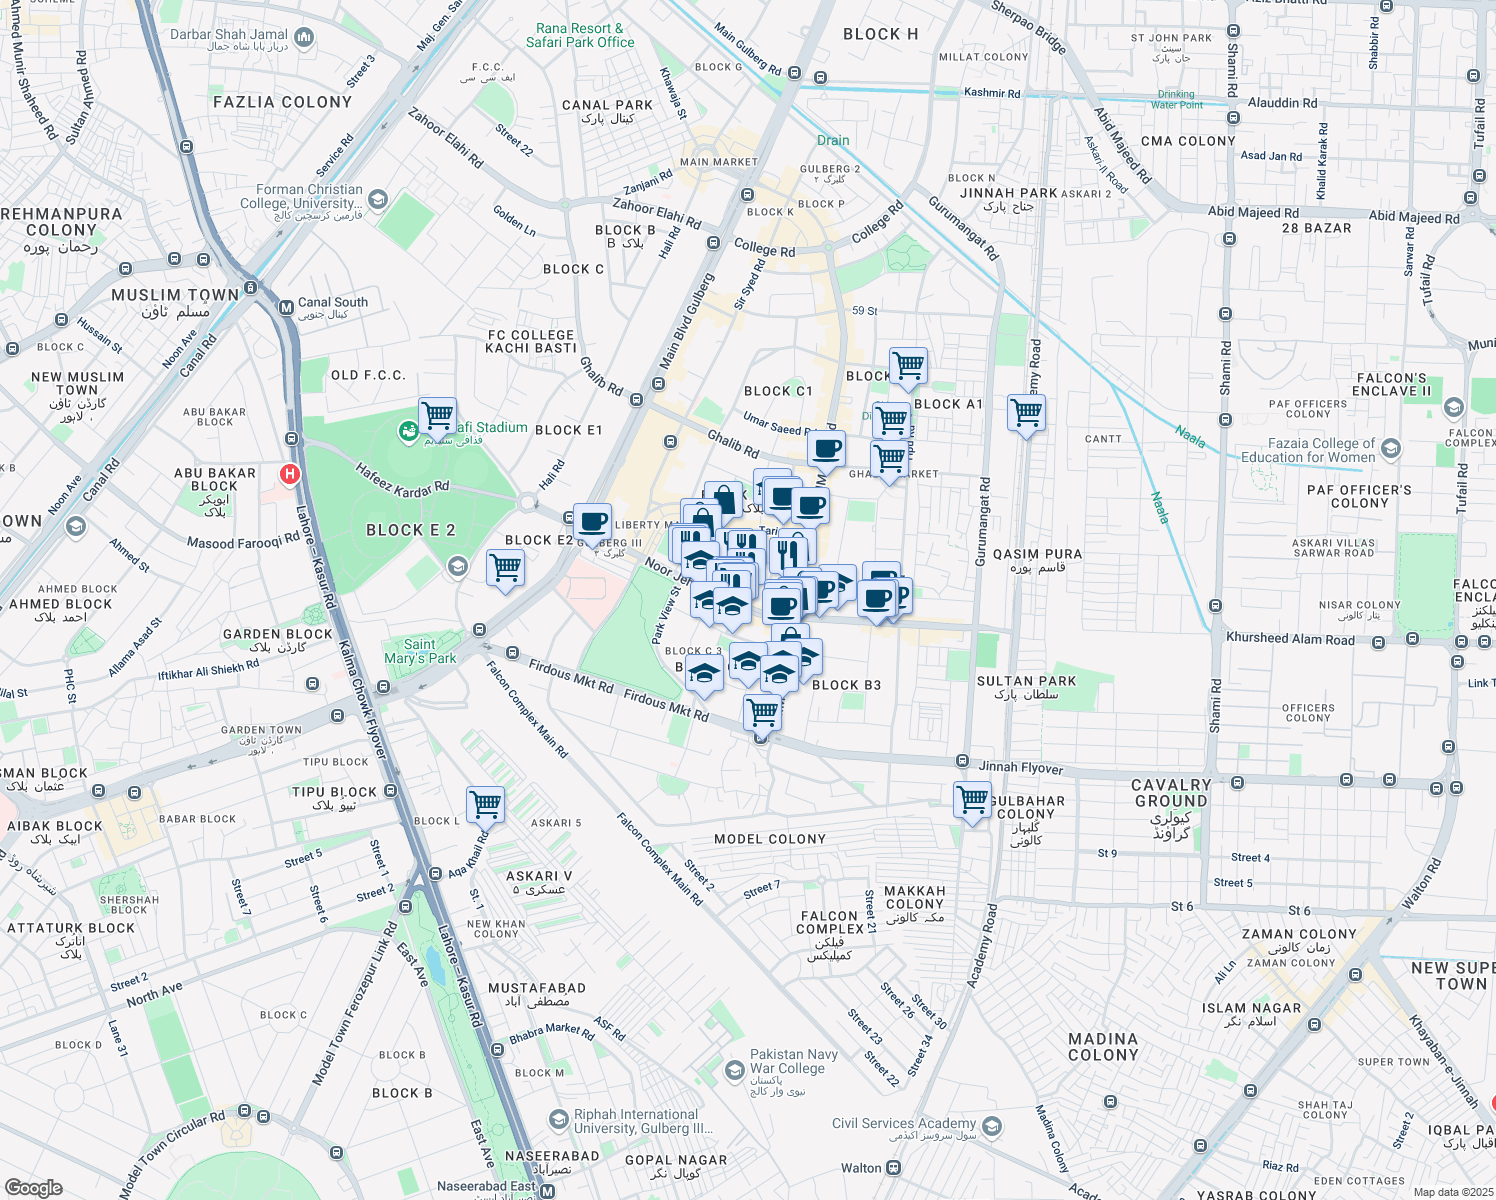
Task: Open the shopping cart marker on Army Road
Action: [x=1026, y=414]
